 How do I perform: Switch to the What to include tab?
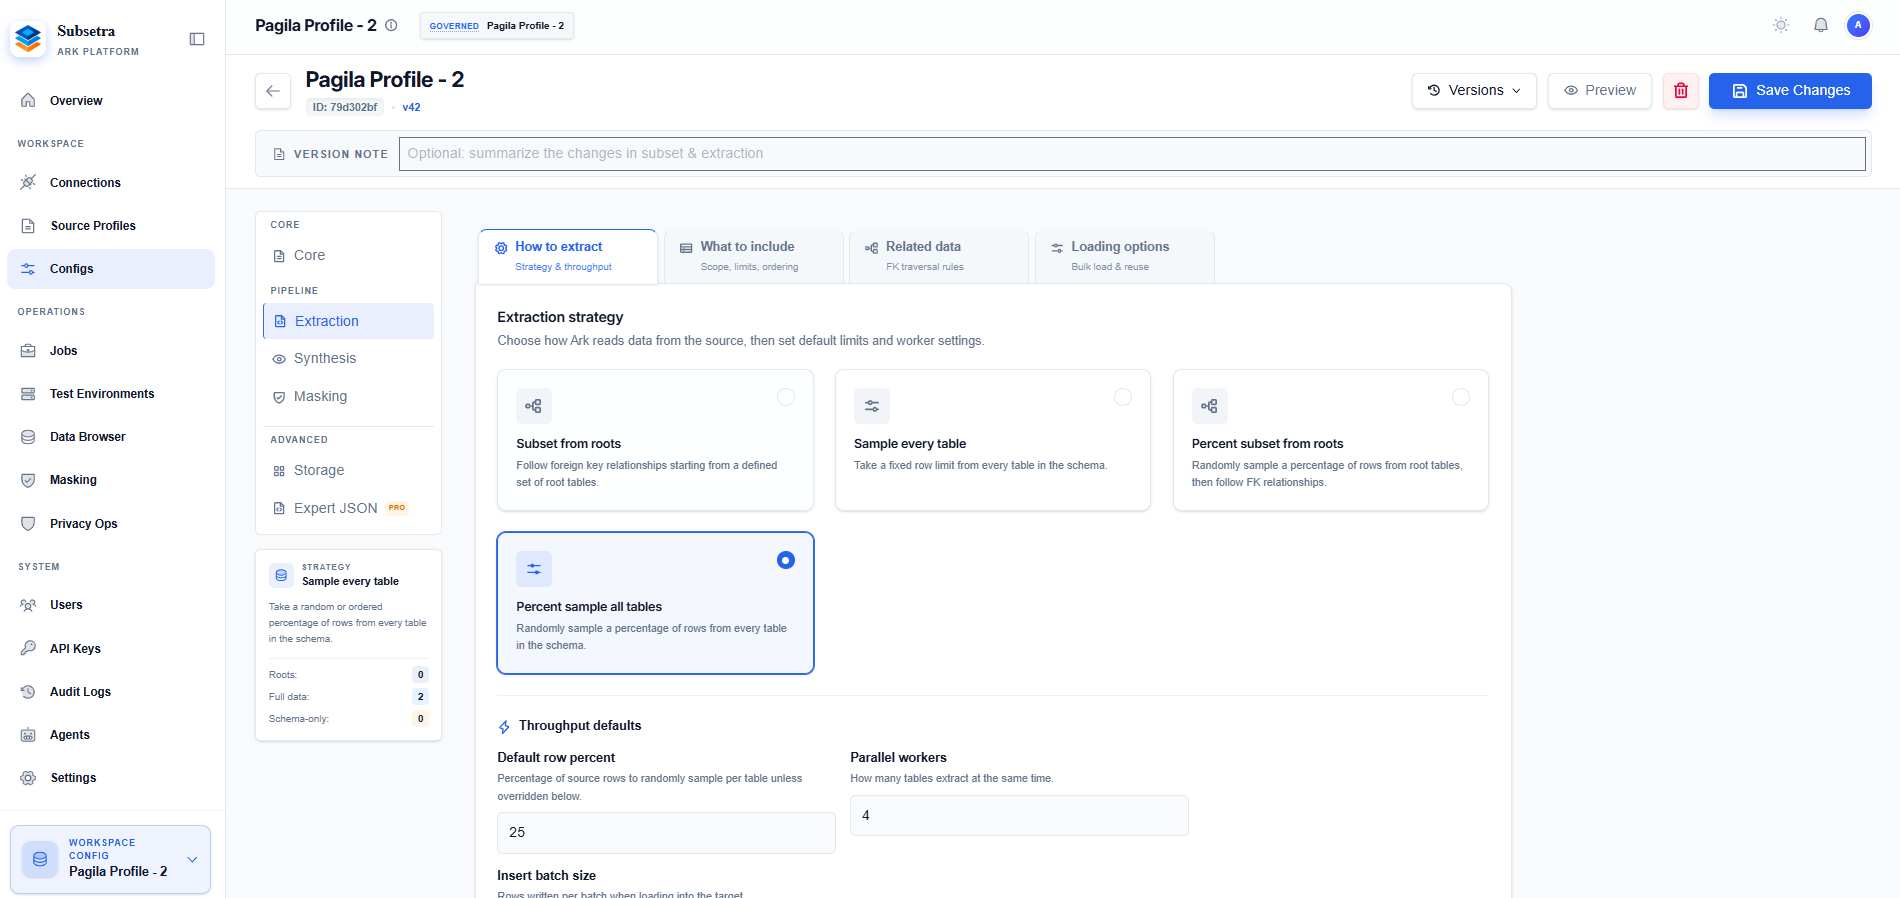tap(754, 257)
